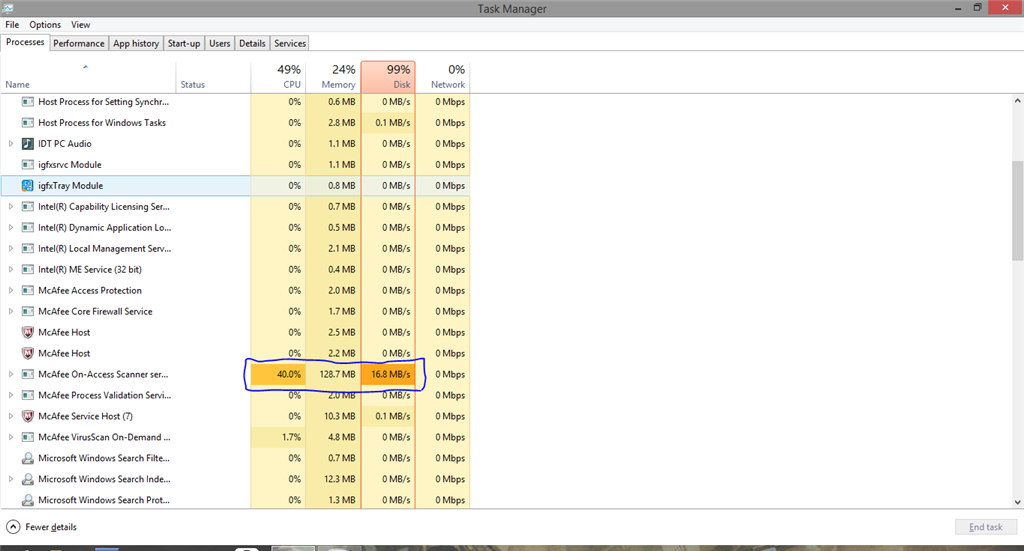1024x551 pixels.
Task: Click the Fewer details link
Action: 51,527
